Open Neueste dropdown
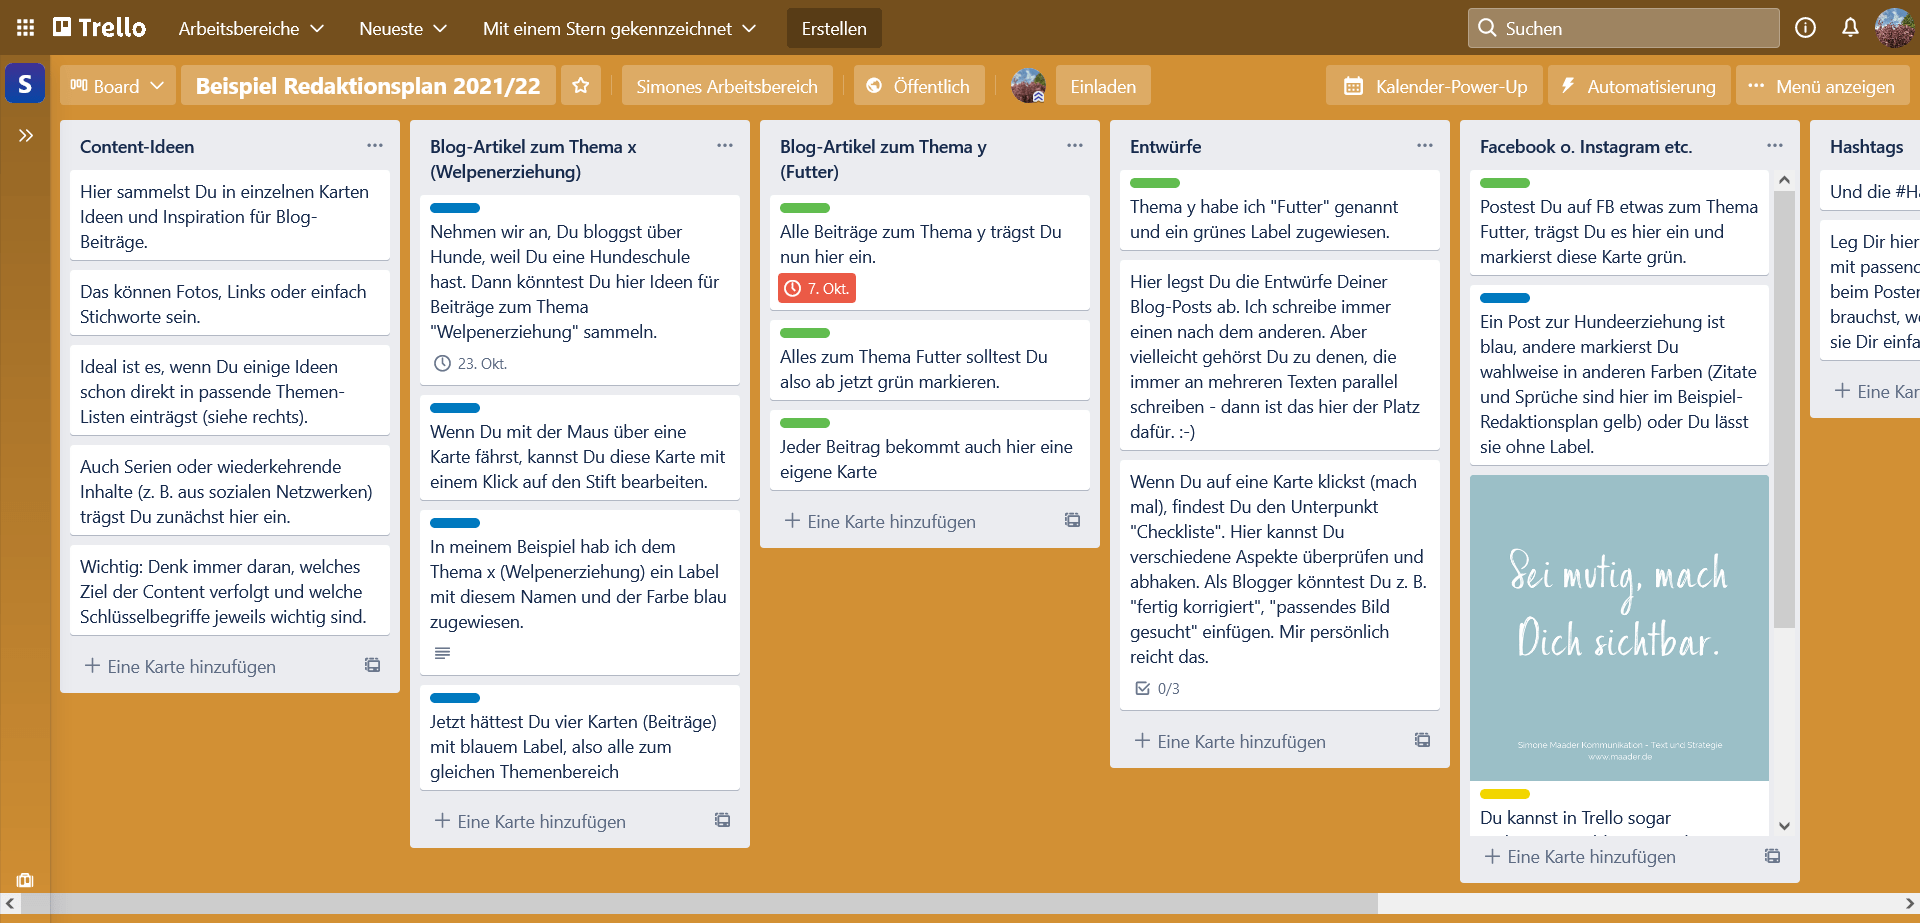 point(403,28)
